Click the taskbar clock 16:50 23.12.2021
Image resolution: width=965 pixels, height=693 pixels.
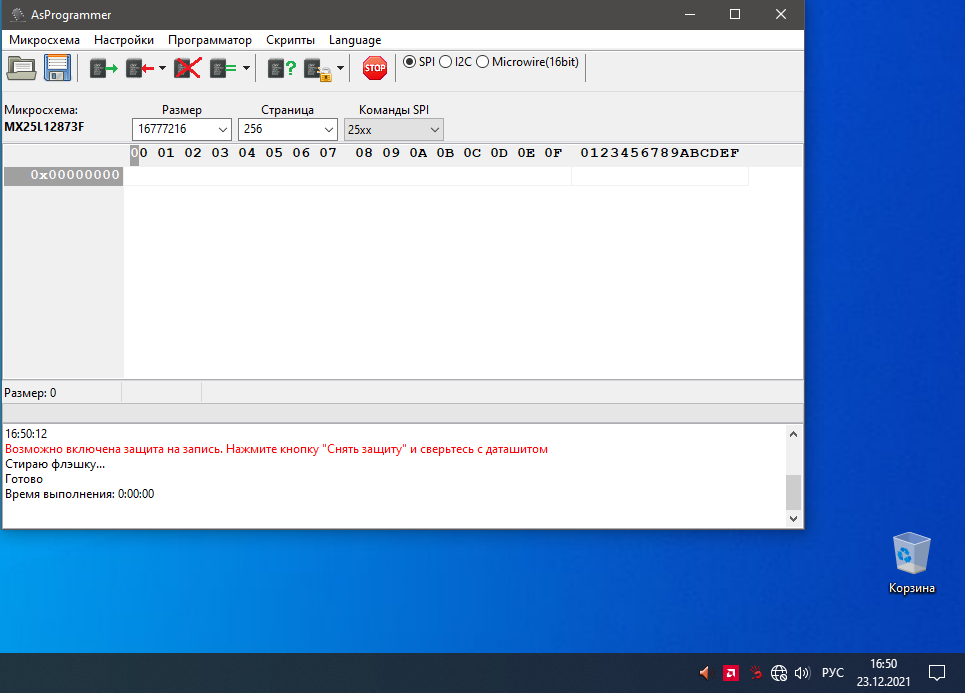click(x=883, y=673)
